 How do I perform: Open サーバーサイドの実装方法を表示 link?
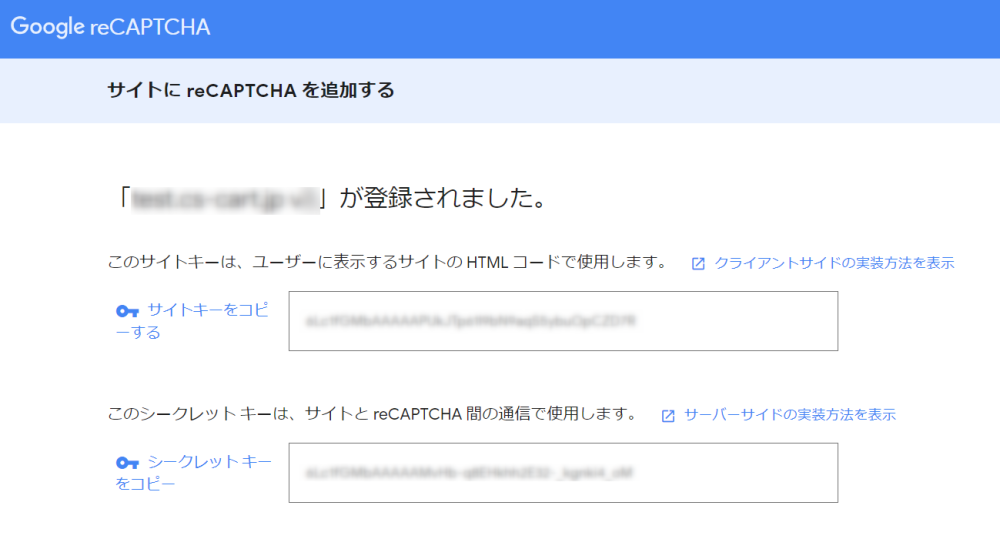pos(790,414)
